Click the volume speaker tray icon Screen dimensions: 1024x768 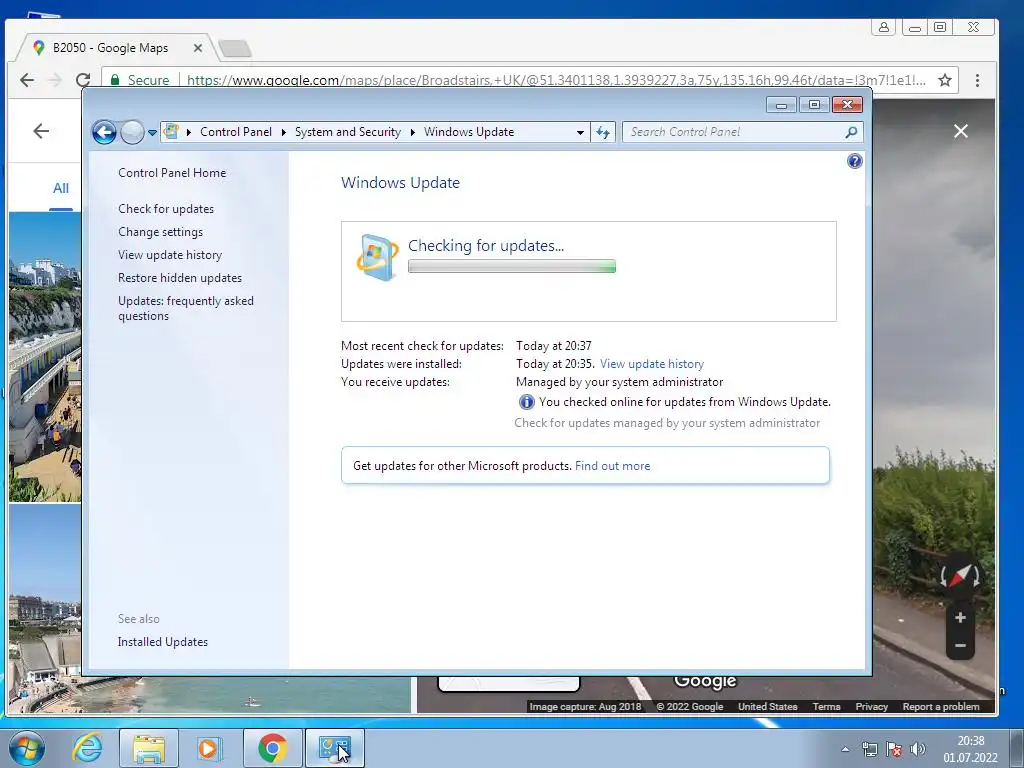918,749
